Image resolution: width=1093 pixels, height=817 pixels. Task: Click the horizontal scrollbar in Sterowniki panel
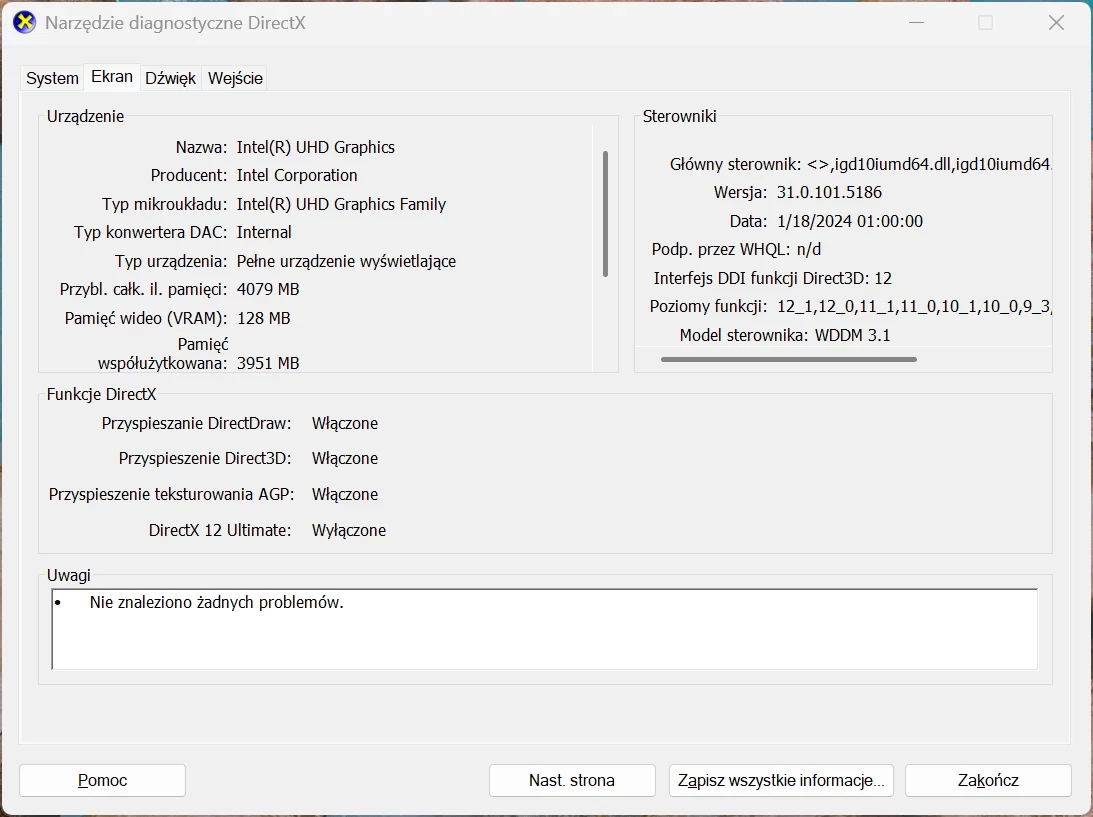(x=788, y=359)
